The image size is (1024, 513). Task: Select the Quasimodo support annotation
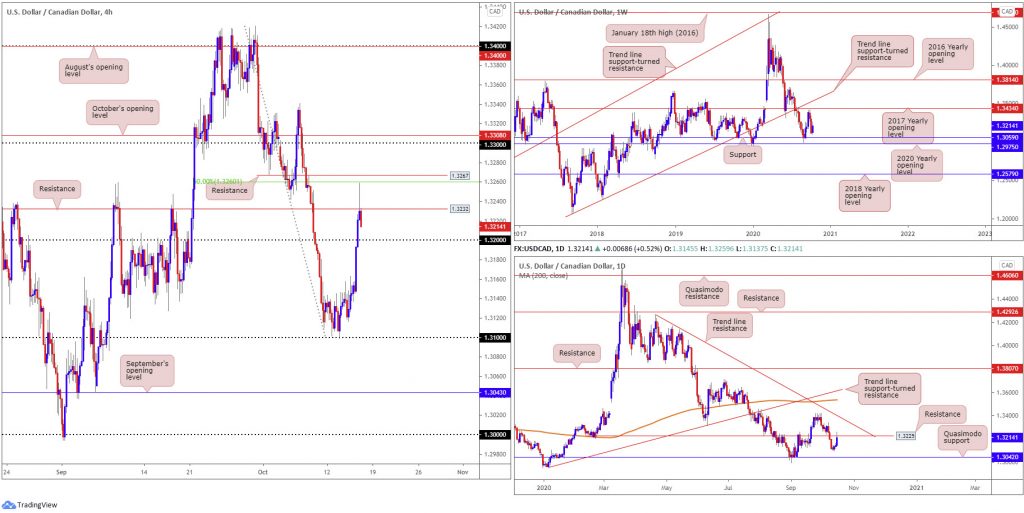click(x=961, y=437)
